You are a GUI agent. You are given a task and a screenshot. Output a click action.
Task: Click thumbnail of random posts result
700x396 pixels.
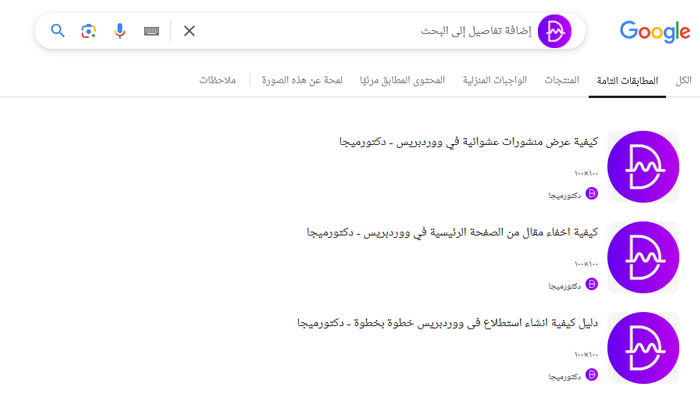(643, 167)
